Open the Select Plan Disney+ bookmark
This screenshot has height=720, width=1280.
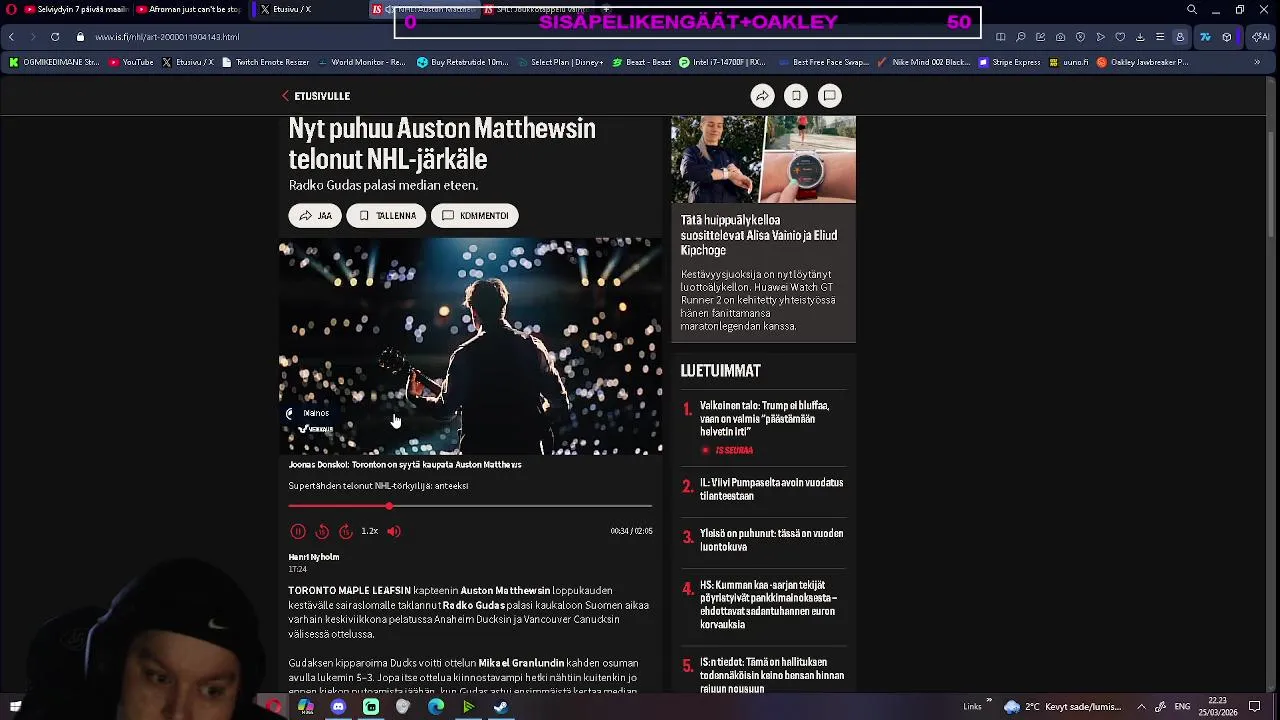[560, 62]
